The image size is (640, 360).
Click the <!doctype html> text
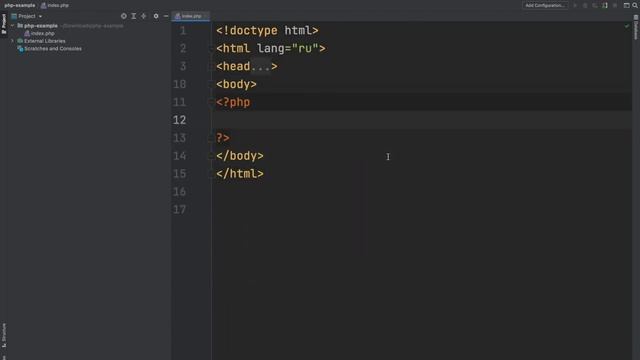[x=267, y=31]
